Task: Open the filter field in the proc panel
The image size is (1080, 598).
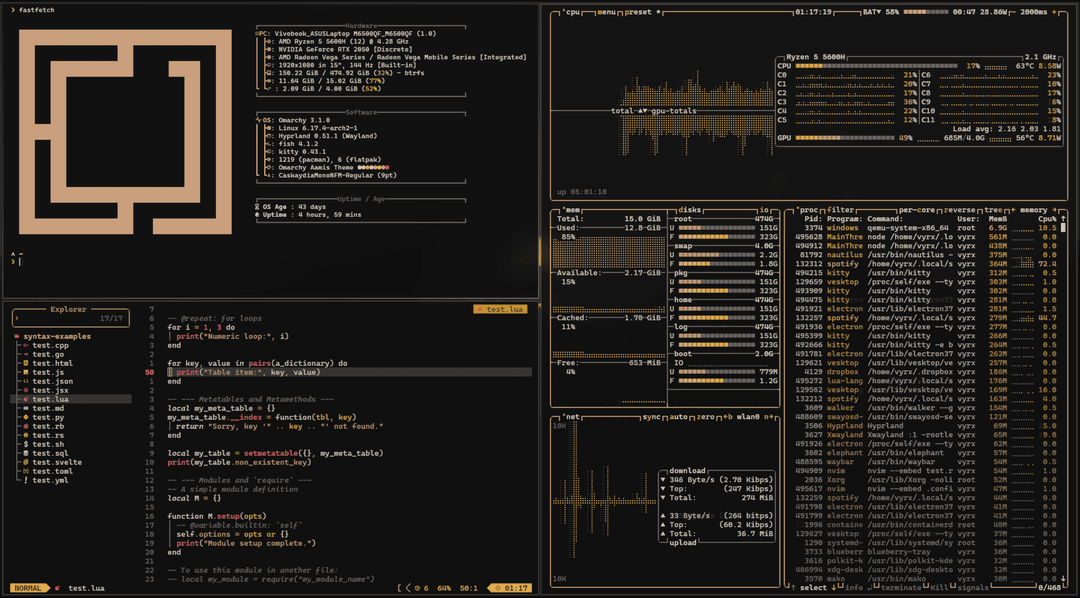Action: (x=843, y=210)
